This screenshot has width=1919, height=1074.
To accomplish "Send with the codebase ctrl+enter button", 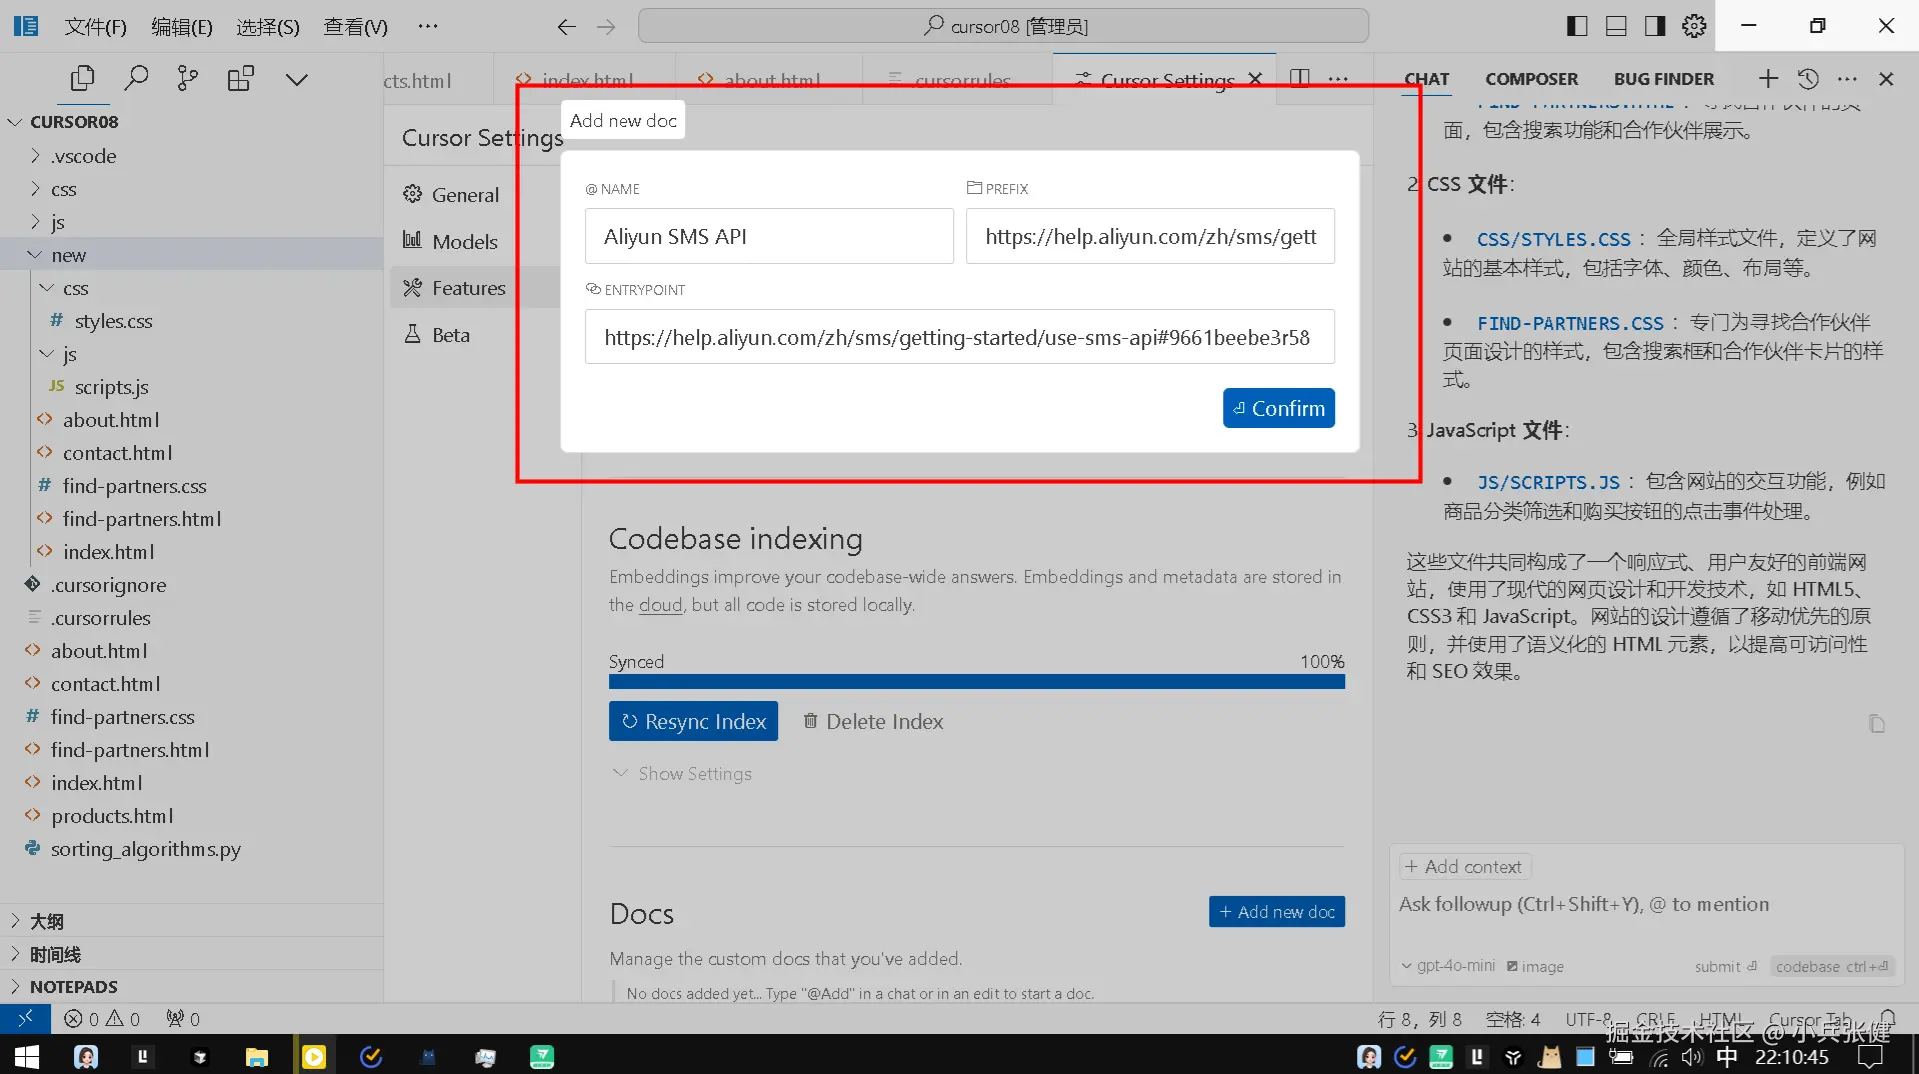I will click(1831, 966).
